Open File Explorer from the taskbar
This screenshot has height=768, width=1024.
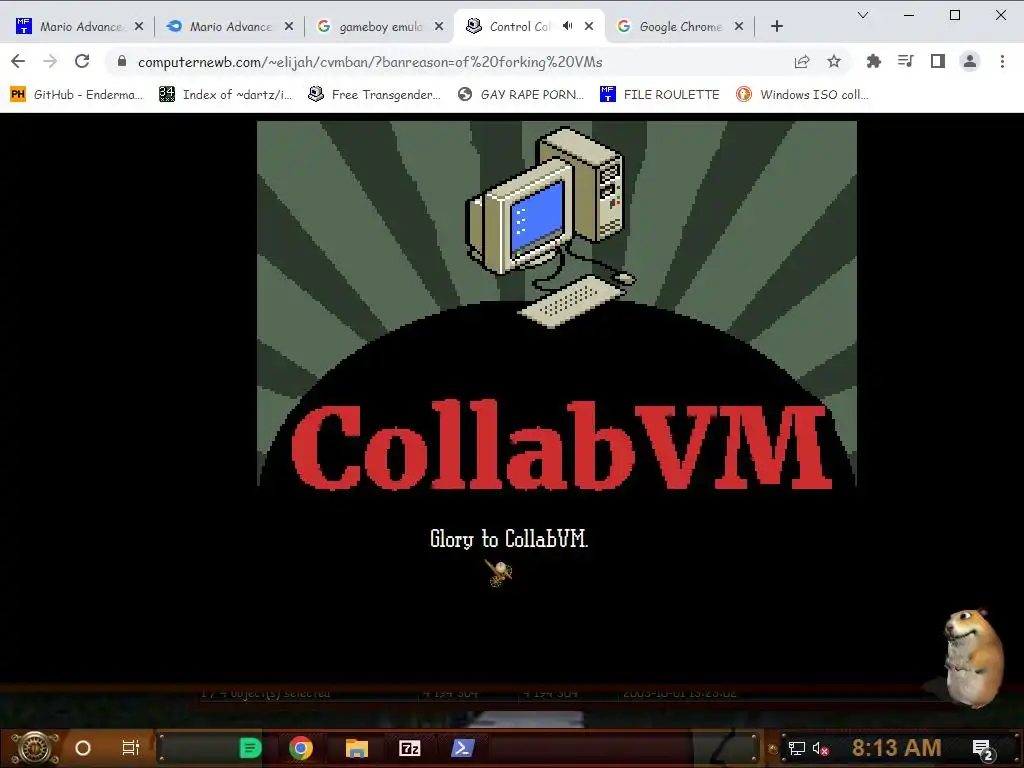click(x=357, y=748)
